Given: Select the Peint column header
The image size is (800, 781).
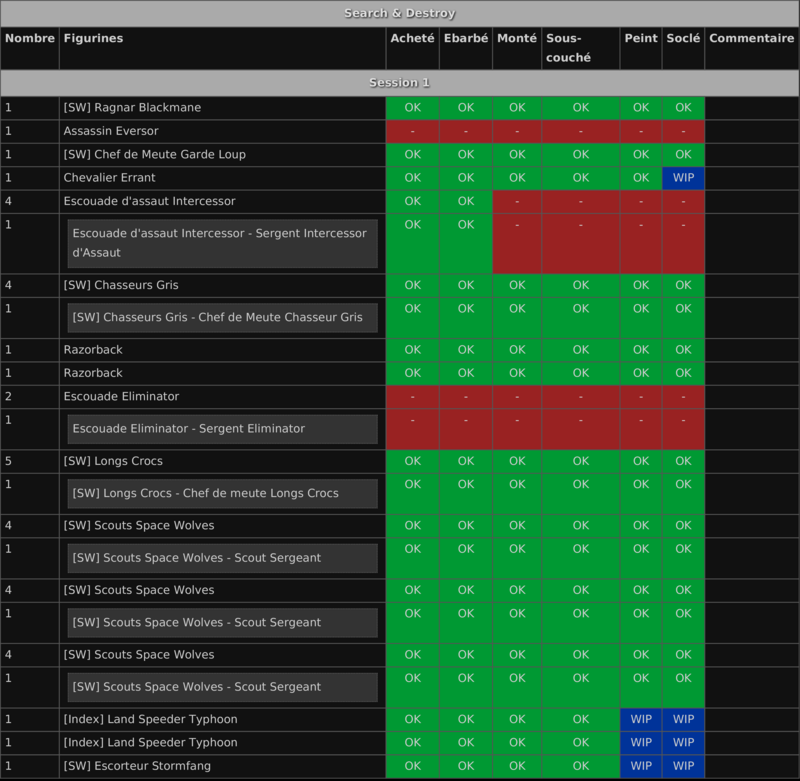Looking at the screenshot, I should pyautogui.click(x=640, y=38).
